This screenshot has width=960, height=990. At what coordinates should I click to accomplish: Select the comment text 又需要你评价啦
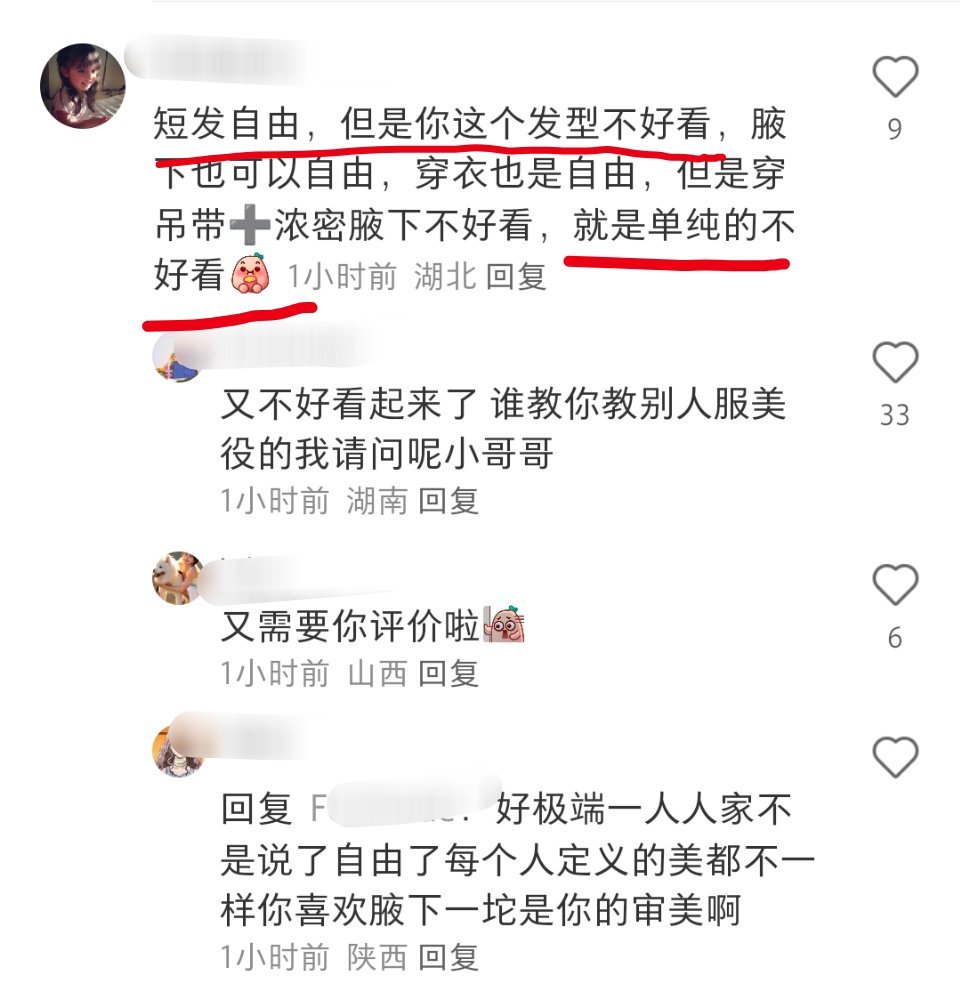point(350,626)
